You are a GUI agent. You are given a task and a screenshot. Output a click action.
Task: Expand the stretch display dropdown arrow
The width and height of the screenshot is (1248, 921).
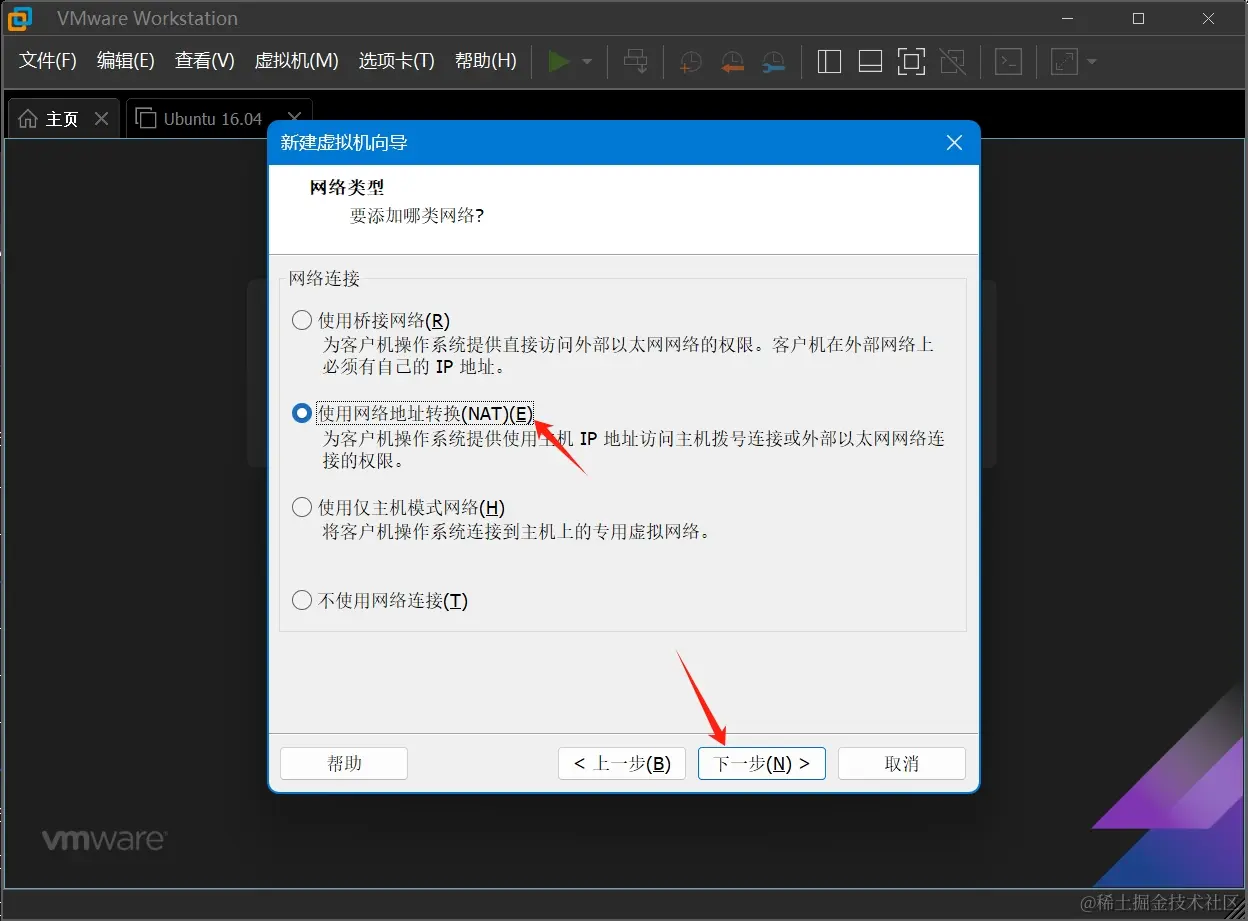[1091, 62]
